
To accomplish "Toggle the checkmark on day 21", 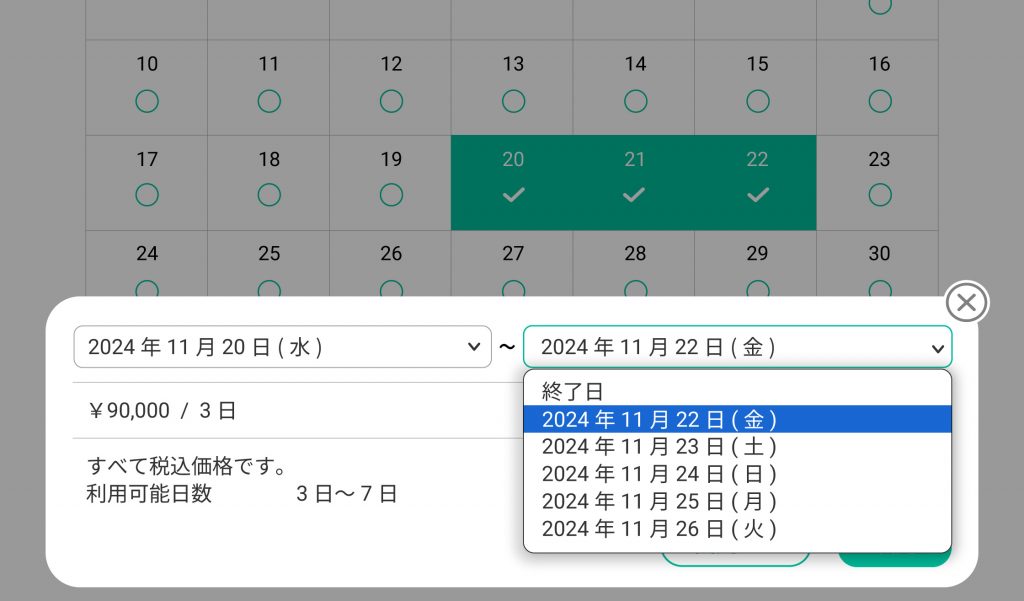I will pyautogui.click(x=634, y=195).
